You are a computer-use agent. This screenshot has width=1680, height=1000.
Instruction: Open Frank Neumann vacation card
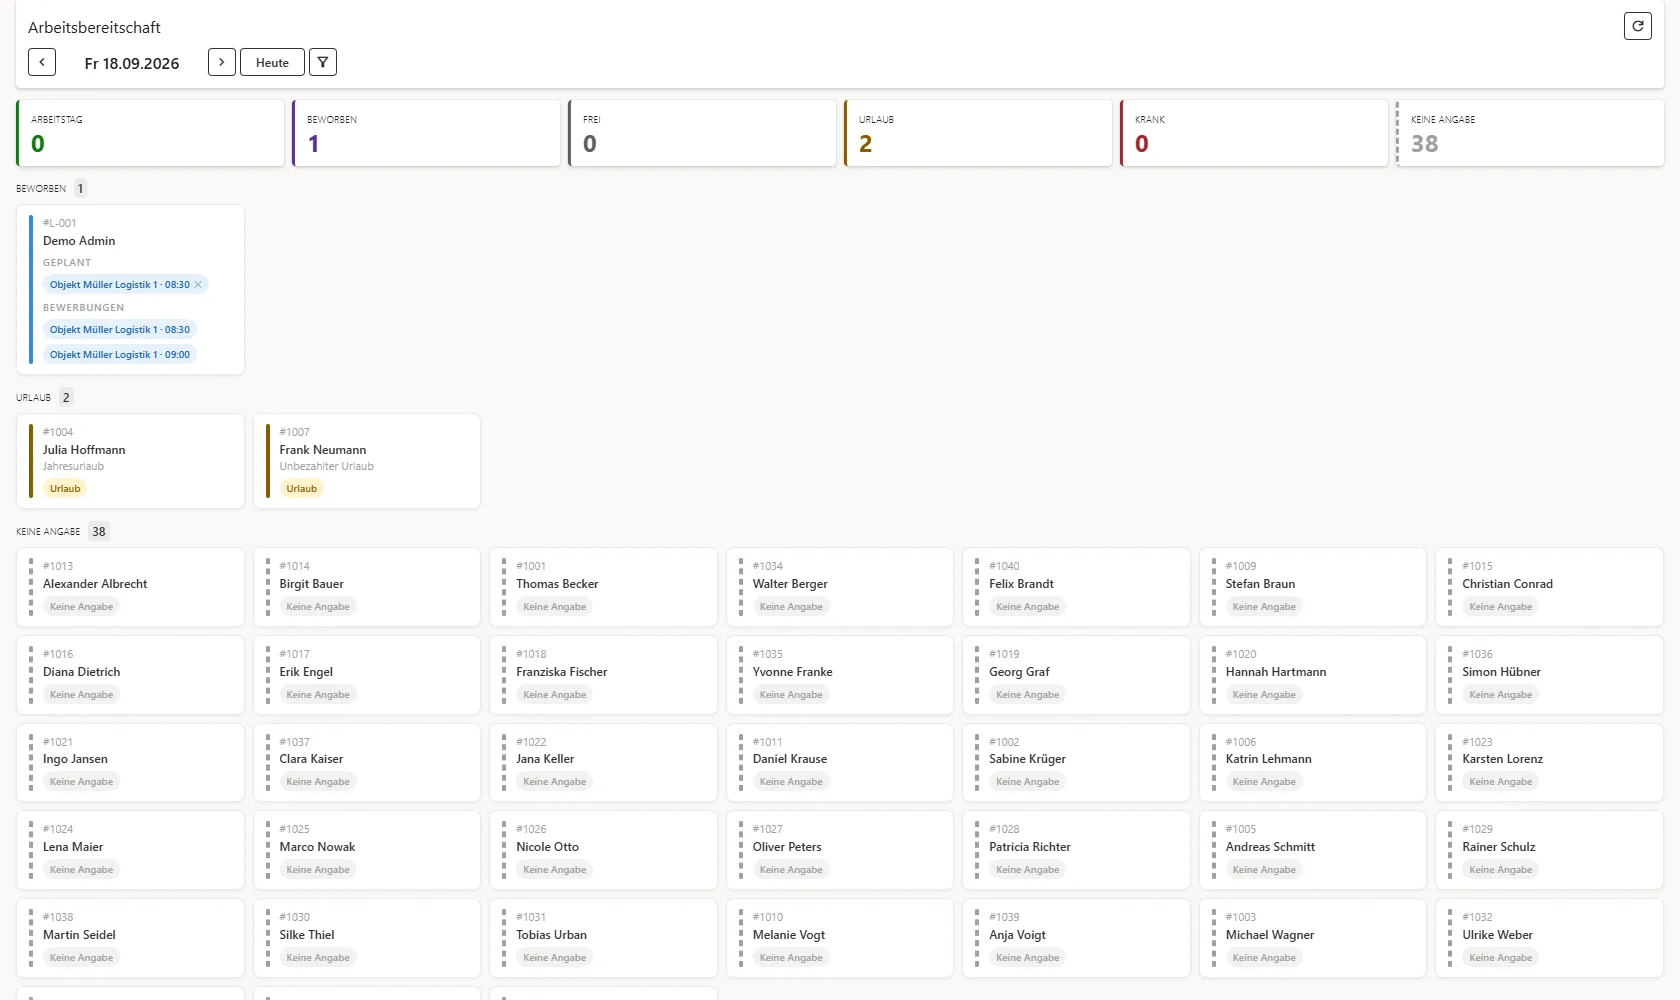pyautogui.click(x=367, y=461)
